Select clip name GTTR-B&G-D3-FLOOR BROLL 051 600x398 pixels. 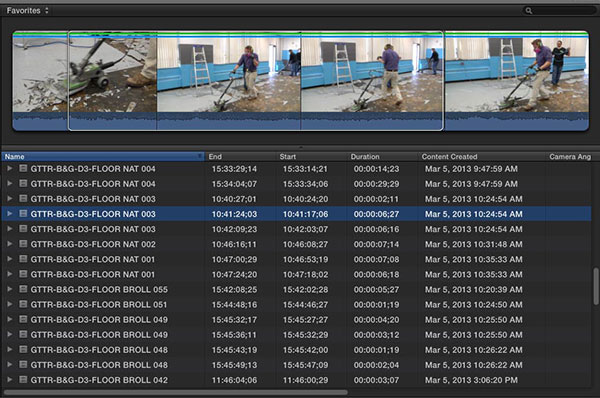pos(99,305)
